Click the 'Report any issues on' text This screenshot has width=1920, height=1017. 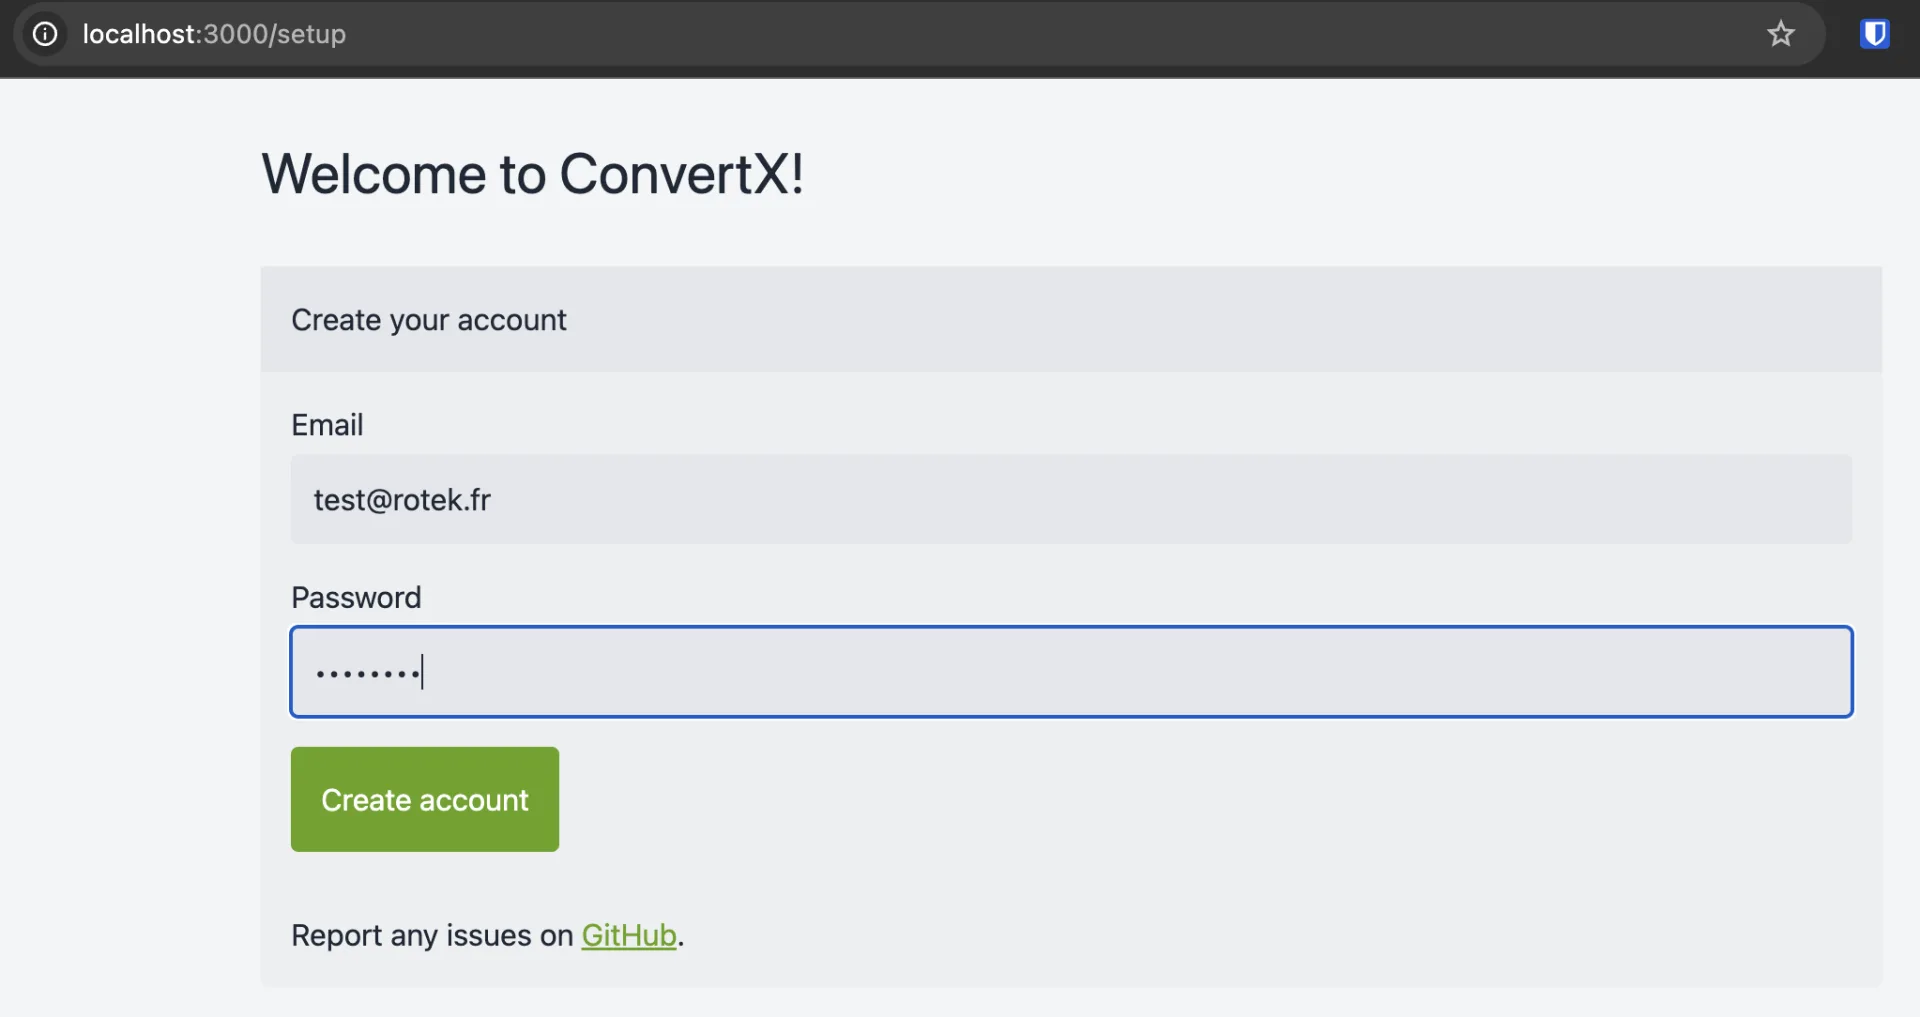click(432, 935)
